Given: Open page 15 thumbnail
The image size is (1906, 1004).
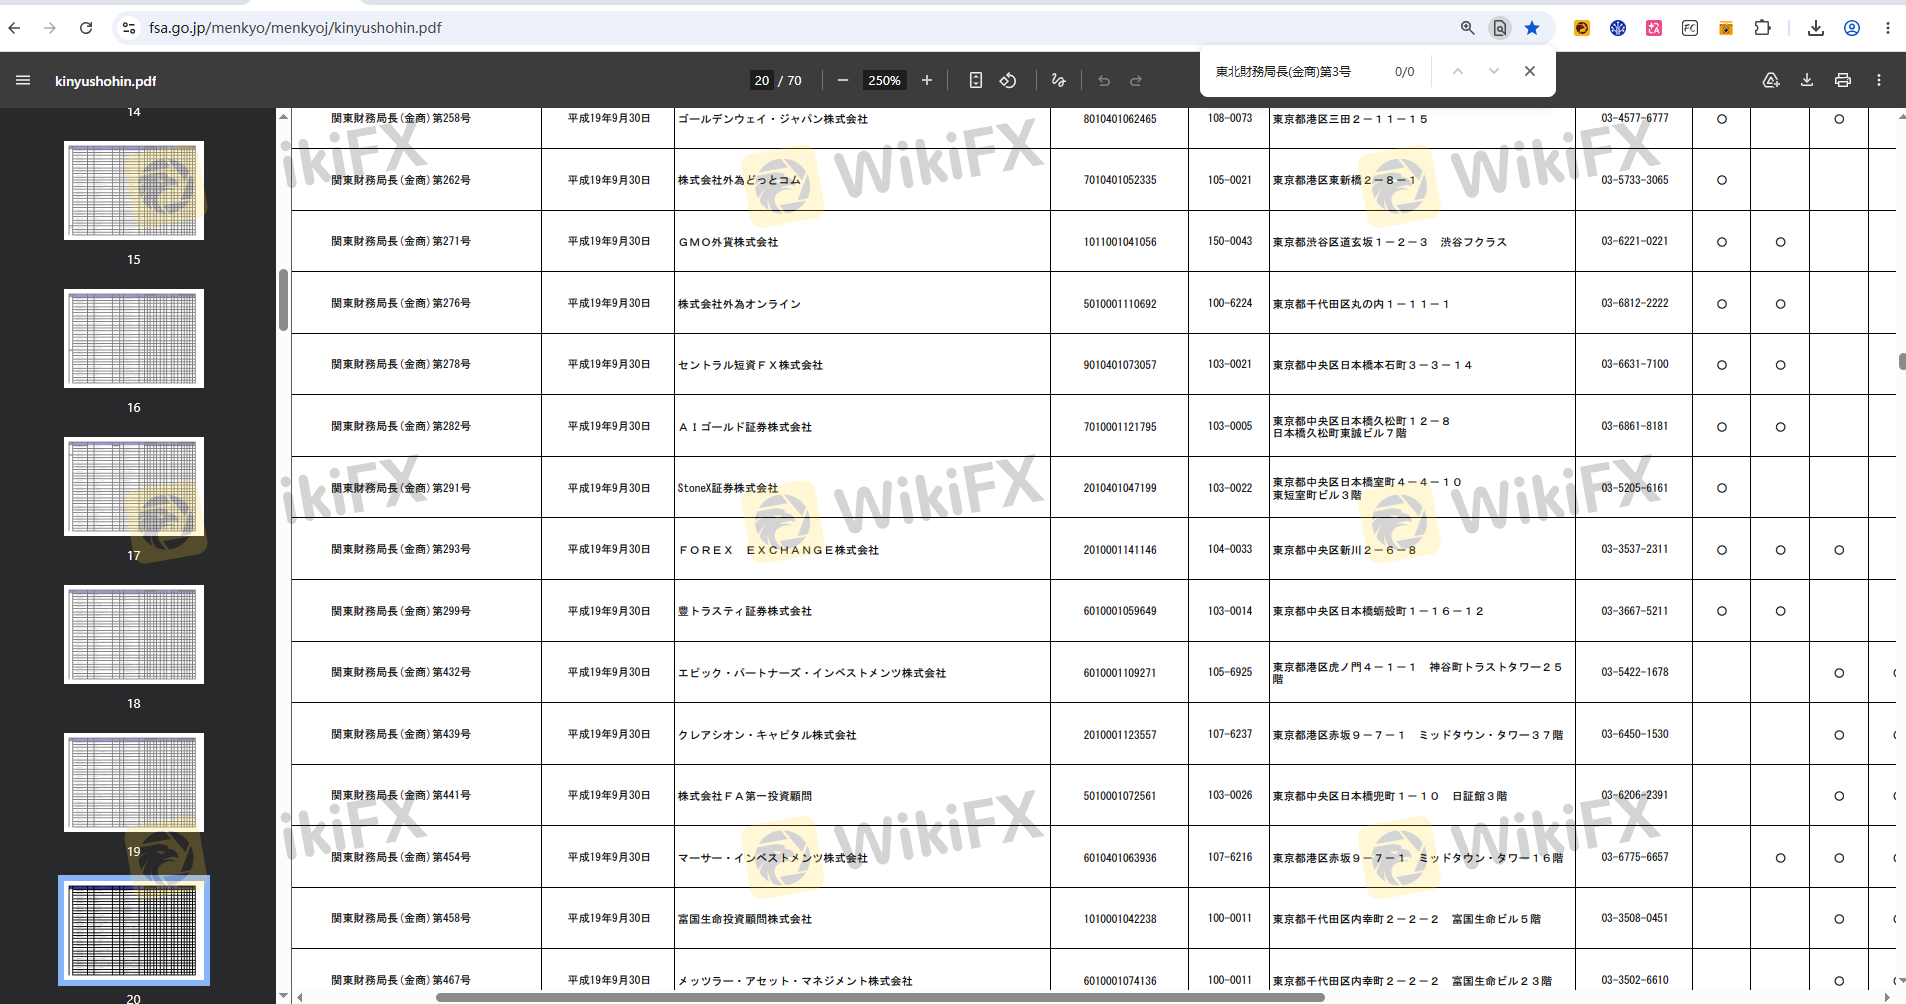Looking at the screenshot, I should 134,190.
